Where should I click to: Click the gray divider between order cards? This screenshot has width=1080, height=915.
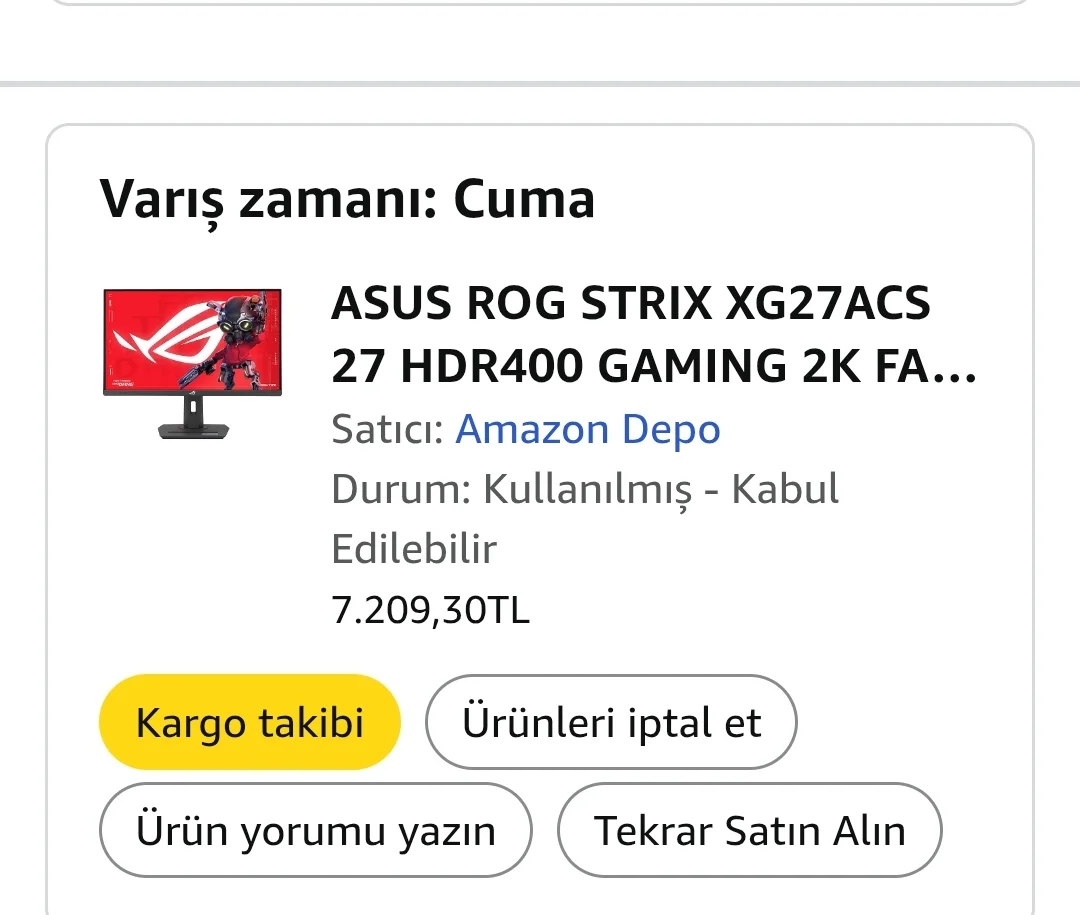click(540, 84)
